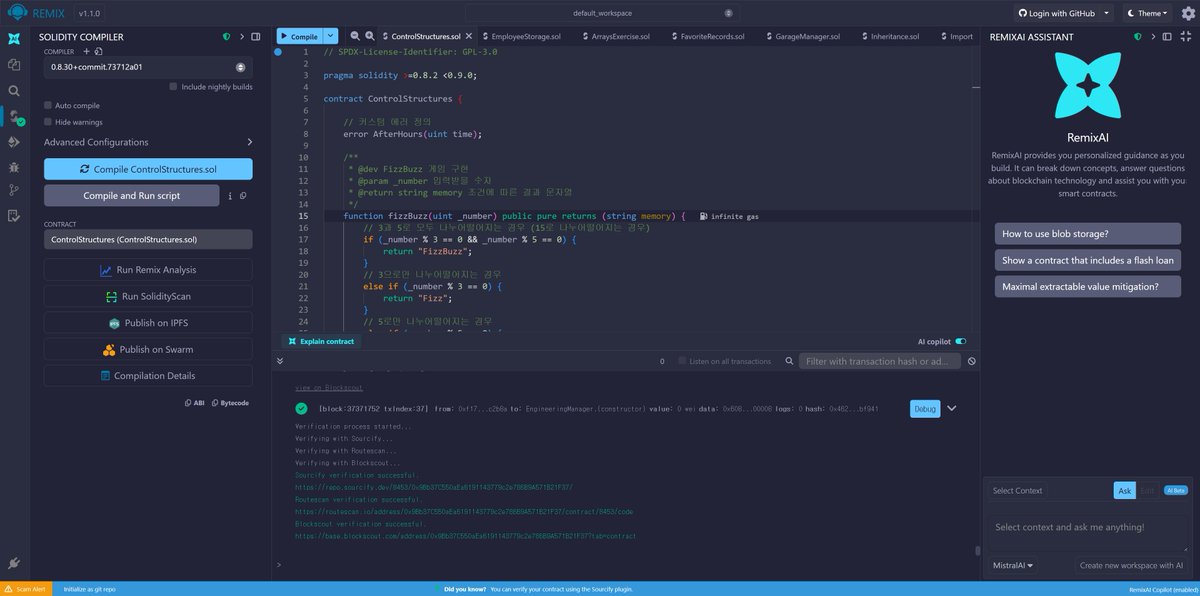
Task: Click Compile ControlStructures.sol button
Action: click(148, 169)
